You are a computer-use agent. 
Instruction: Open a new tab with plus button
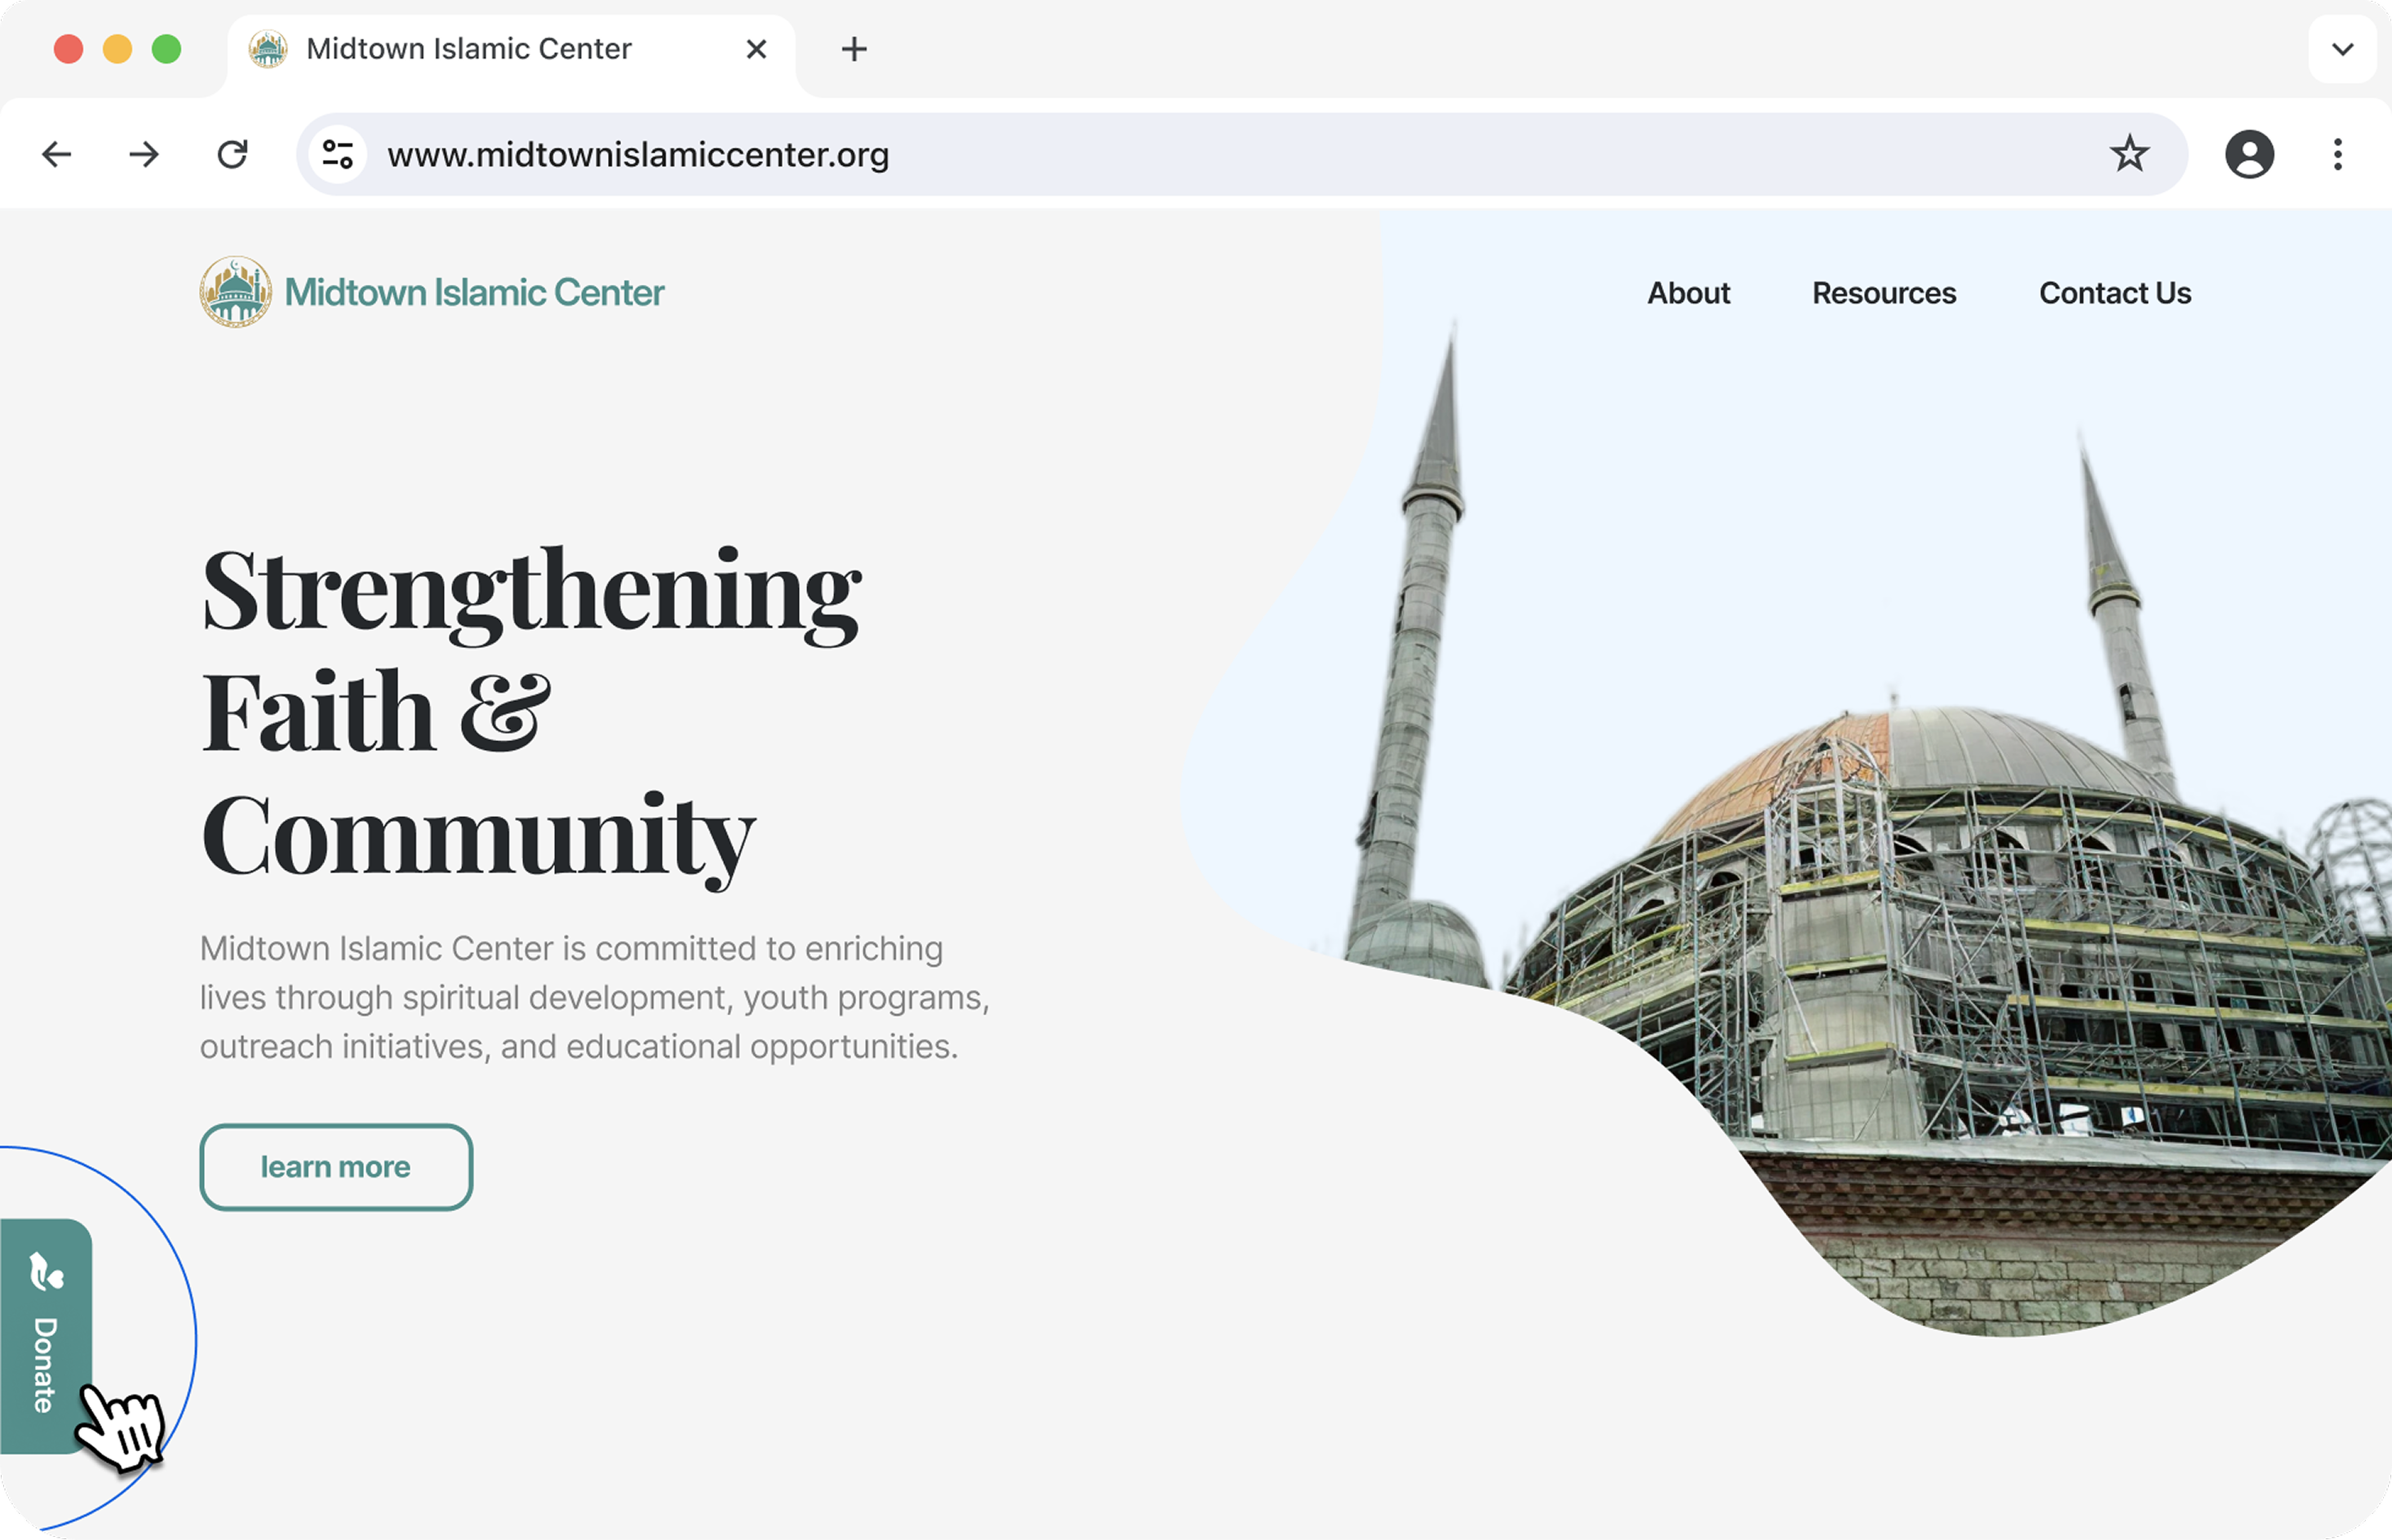click(854, 49)
